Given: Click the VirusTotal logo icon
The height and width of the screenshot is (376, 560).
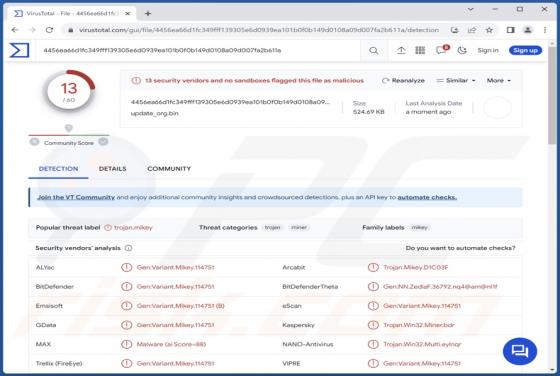Looking at the screenshot, I should (x=19, y=50).
